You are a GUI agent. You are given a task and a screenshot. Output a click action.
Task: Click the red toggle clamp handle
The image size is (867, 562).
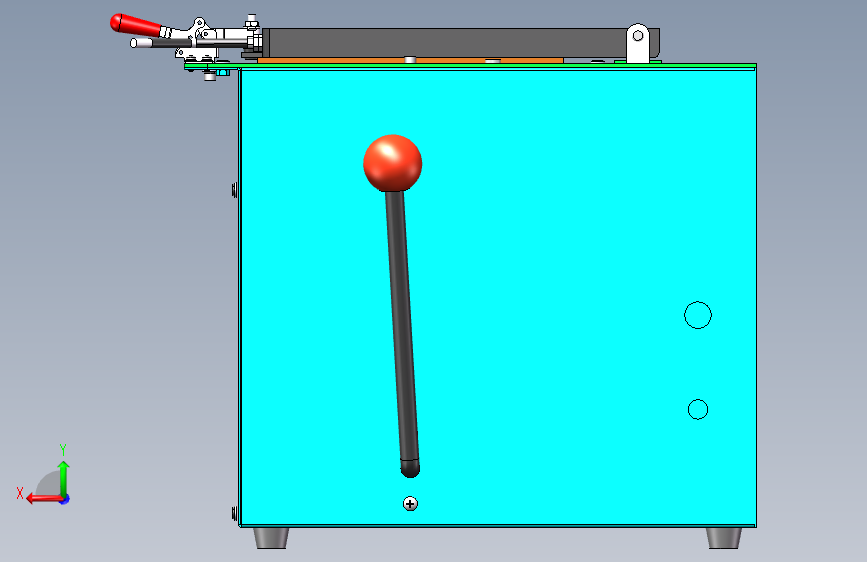136,25
